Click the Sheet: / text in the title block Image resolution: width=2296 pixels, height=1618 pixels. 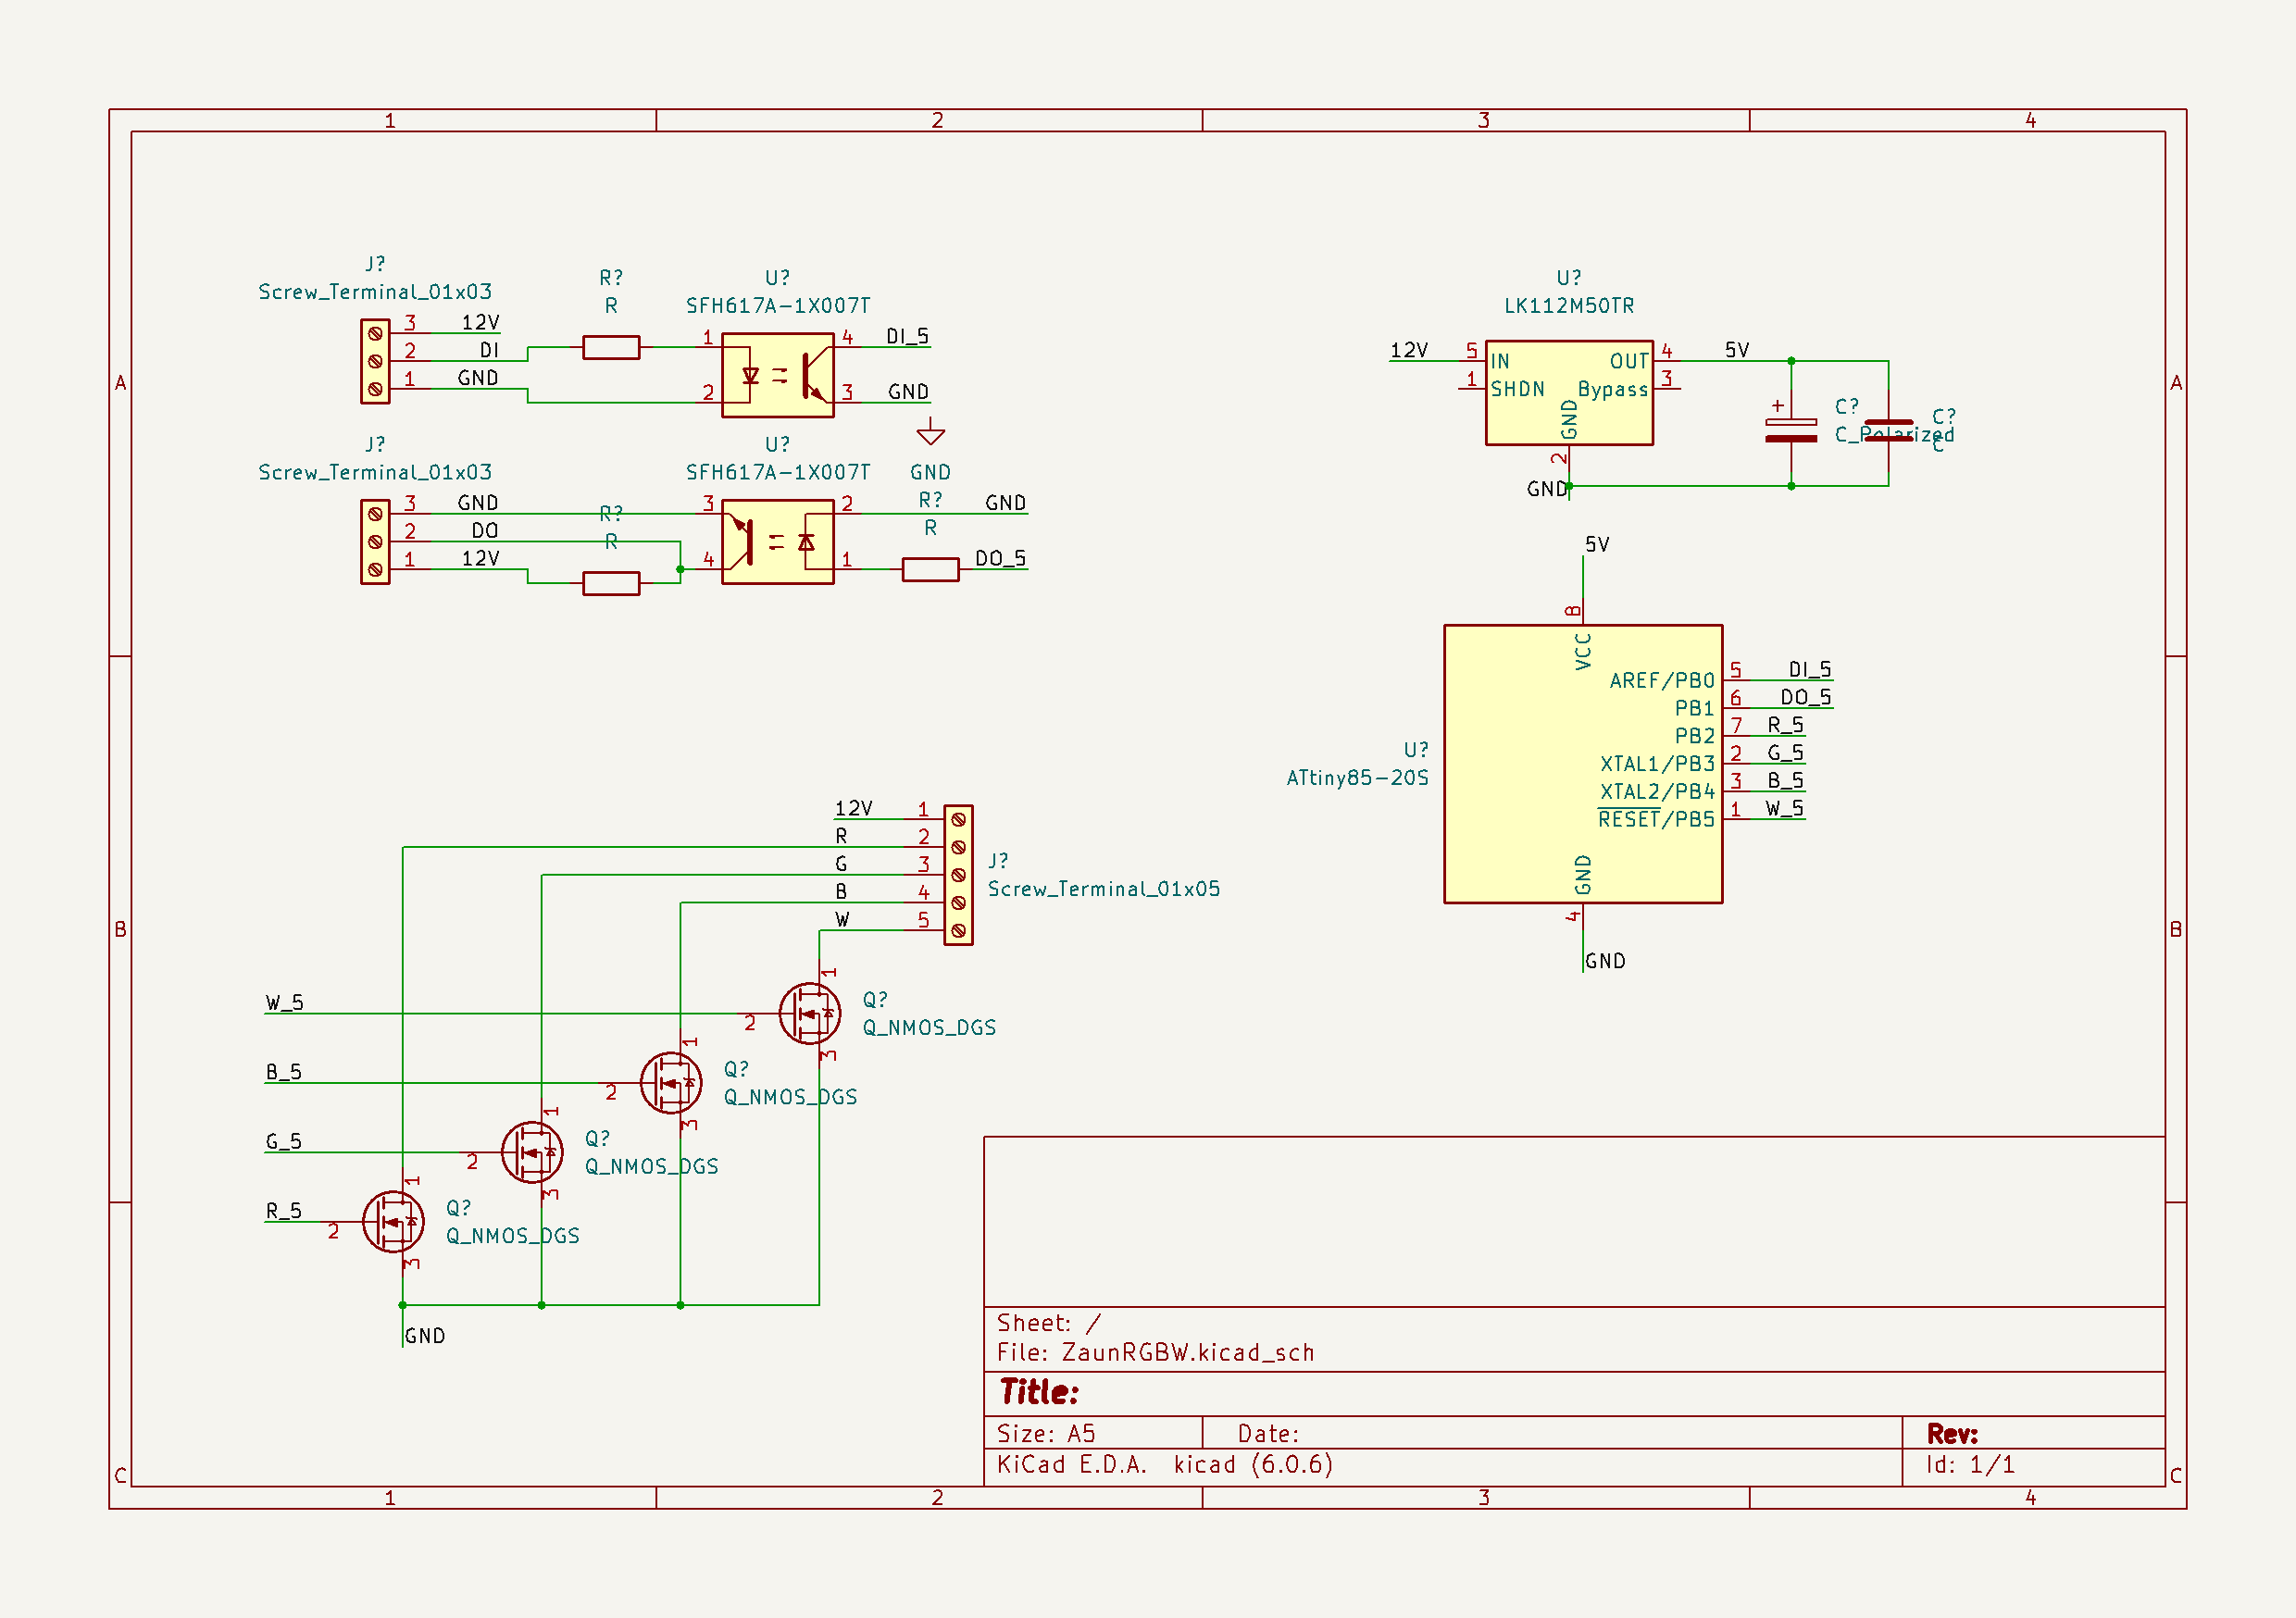click(1048, 1323)
